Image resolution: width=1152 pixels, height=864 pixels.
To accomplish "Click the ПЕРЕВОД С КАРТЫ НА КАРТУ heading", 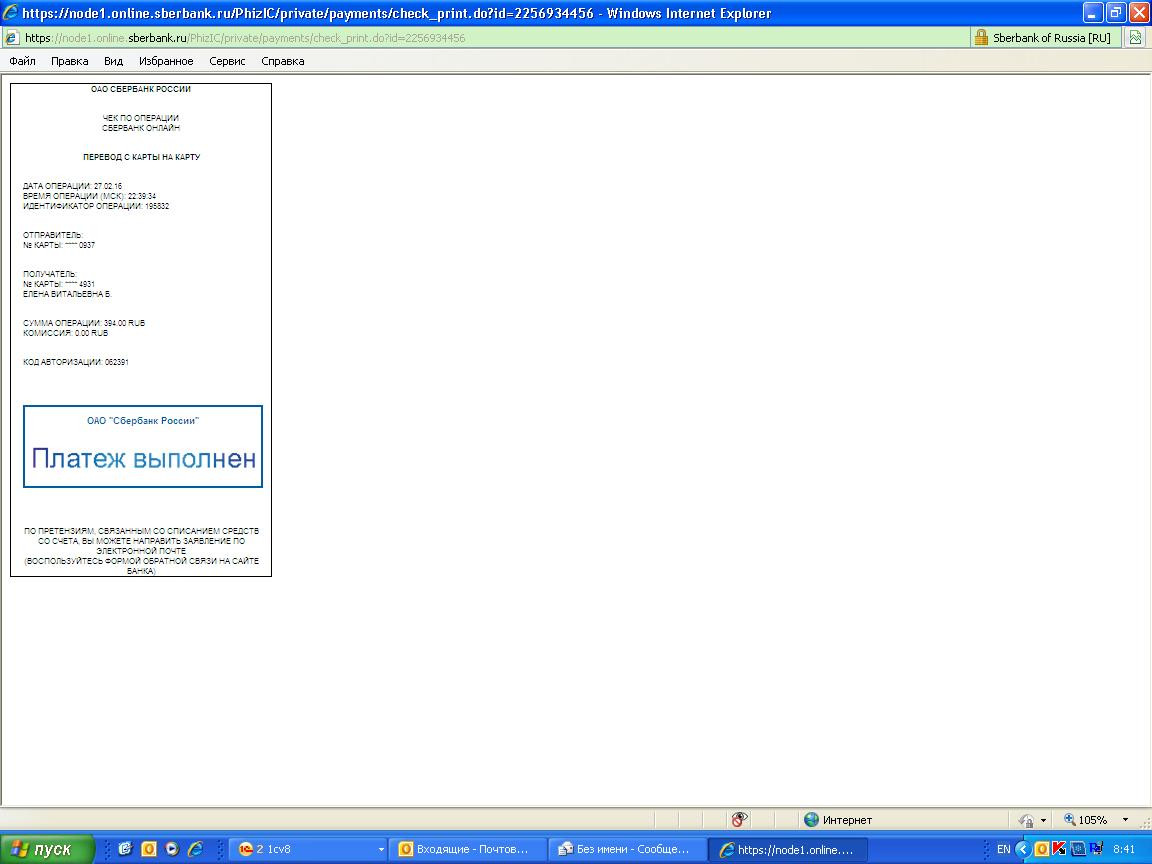I will [141, 156].
